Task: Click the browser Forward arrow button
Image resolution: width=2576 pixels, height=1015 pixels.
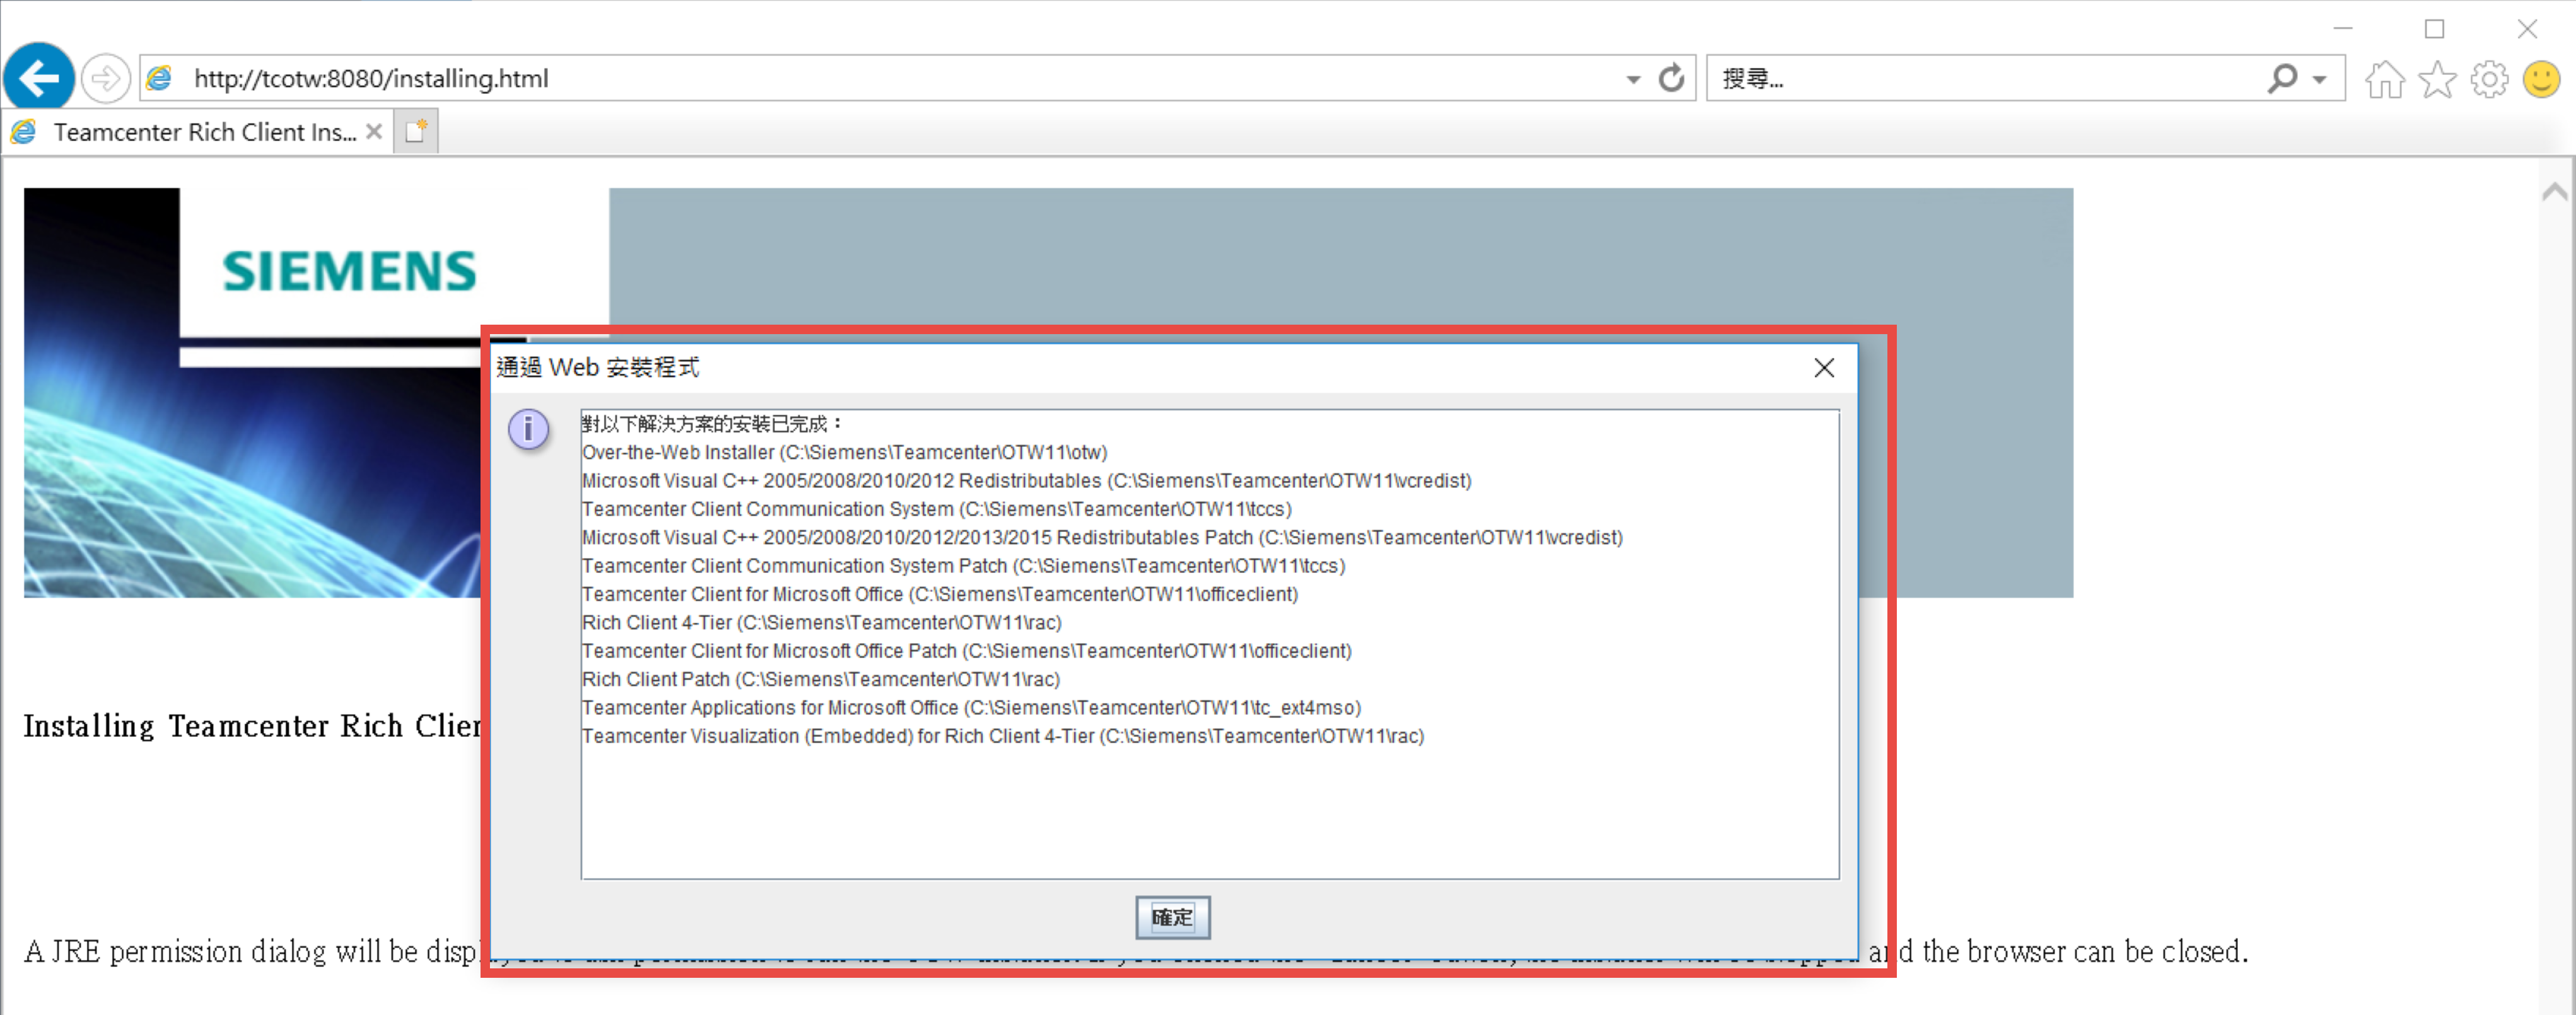Action: tap(105, 78)
